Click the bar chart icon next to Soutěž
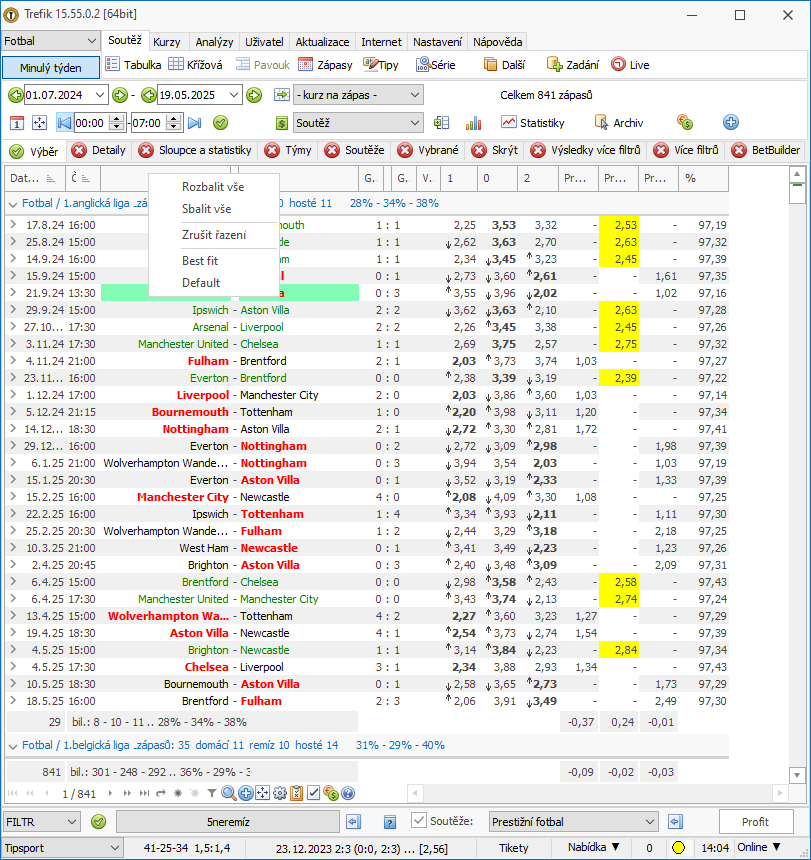 pos(473,123)
